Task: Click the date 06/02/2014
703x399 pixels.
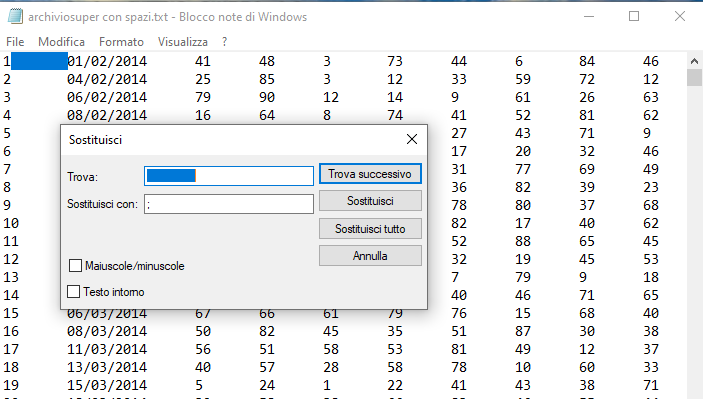Action: (x=107, y=97)
